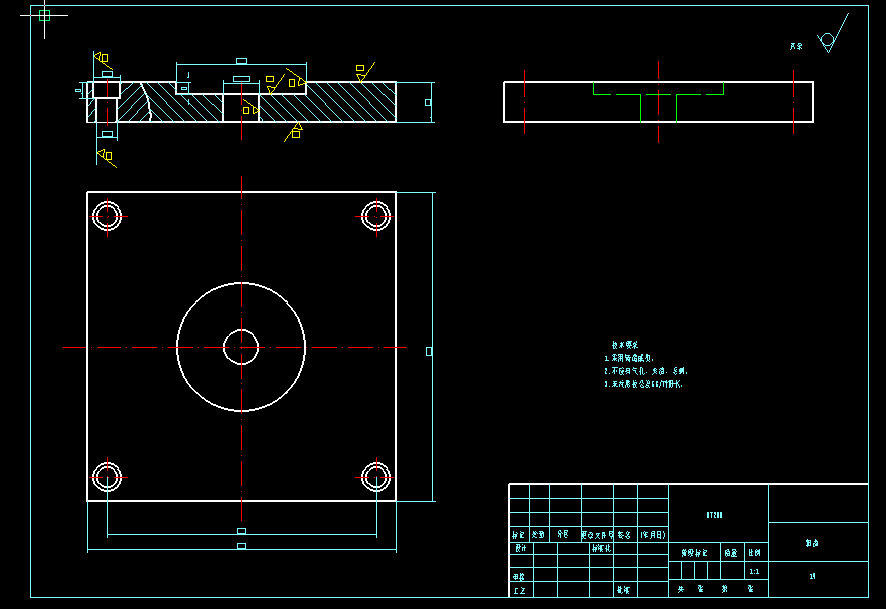Image resolution: width=886 pixels, height=609 pixels.
Task: Select the 比例 cell in the title block
Action: [x=755, y=553]
